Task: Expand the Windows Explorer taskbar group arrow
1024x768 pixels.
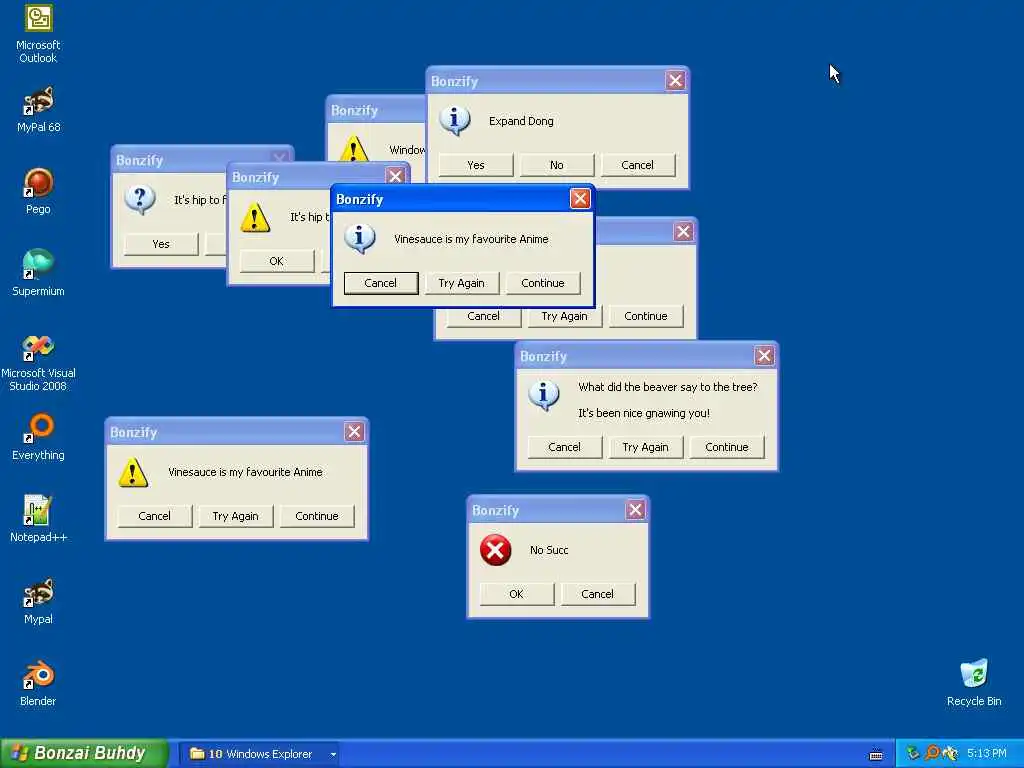Action: [x=333, y=754]
